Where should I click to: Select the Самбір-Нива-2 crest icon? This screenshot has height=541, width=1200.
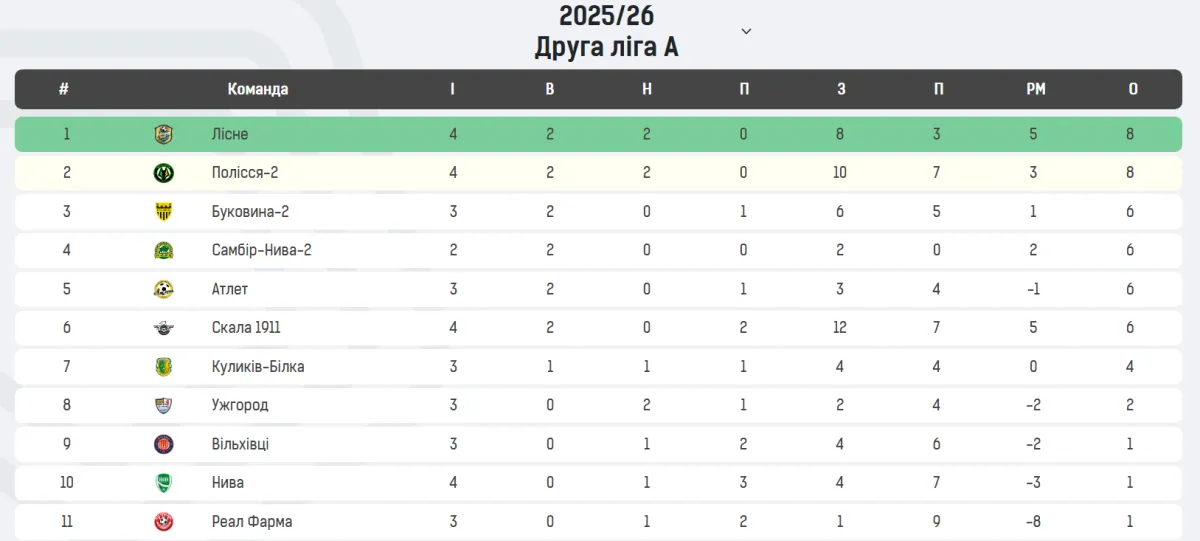(x=163, y=250)
